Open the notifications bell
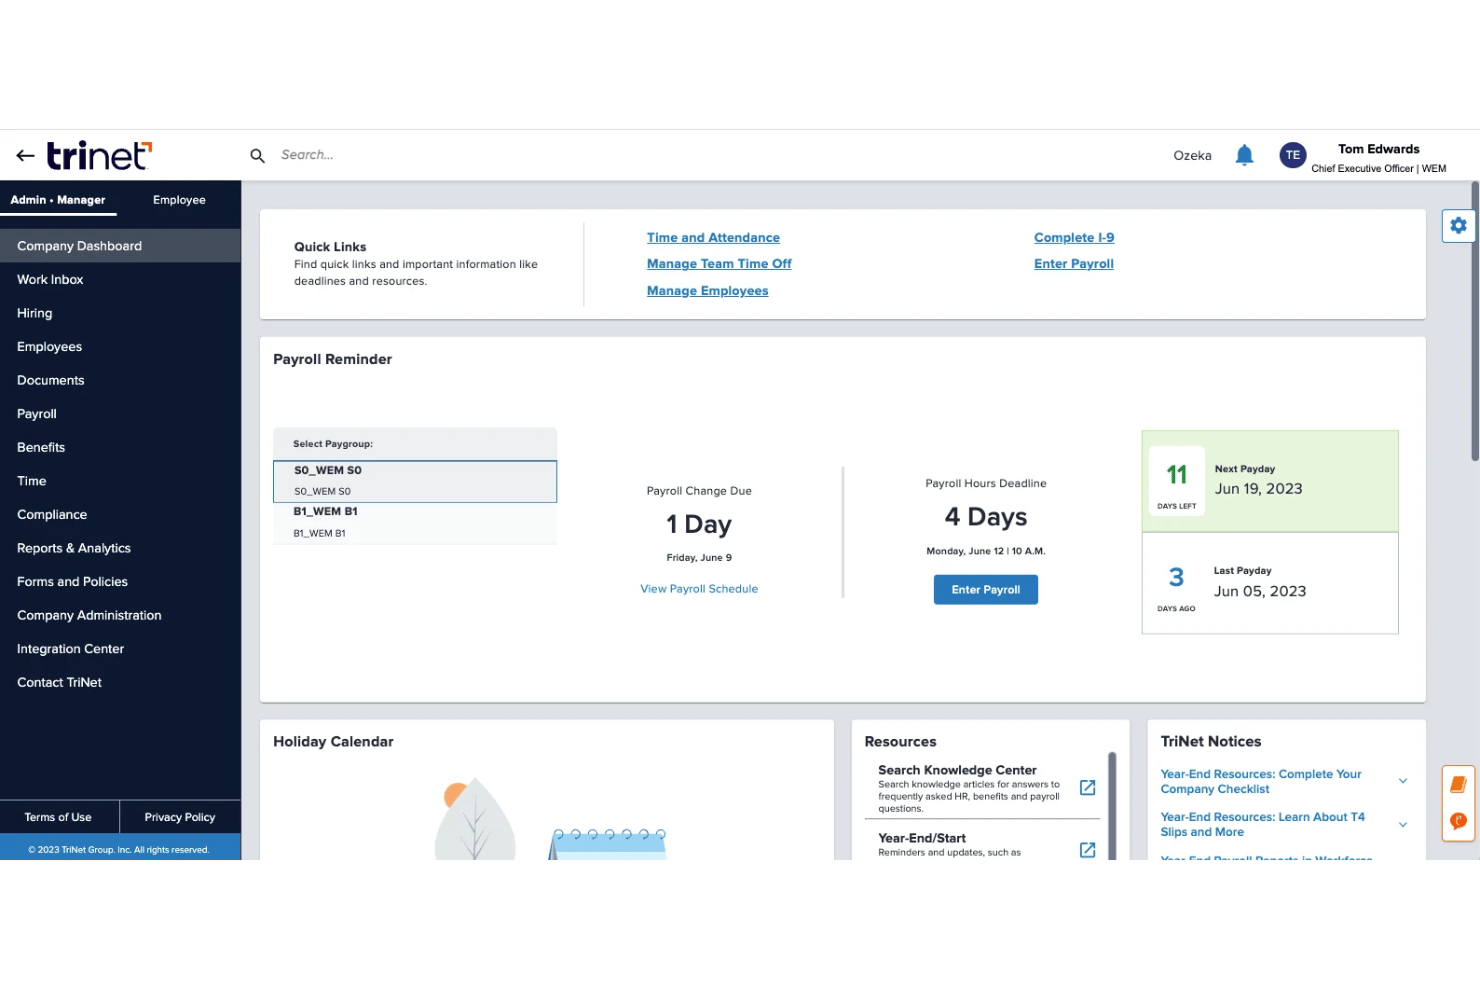This screenshot has height=987, width=1480. click(1244, 155)
